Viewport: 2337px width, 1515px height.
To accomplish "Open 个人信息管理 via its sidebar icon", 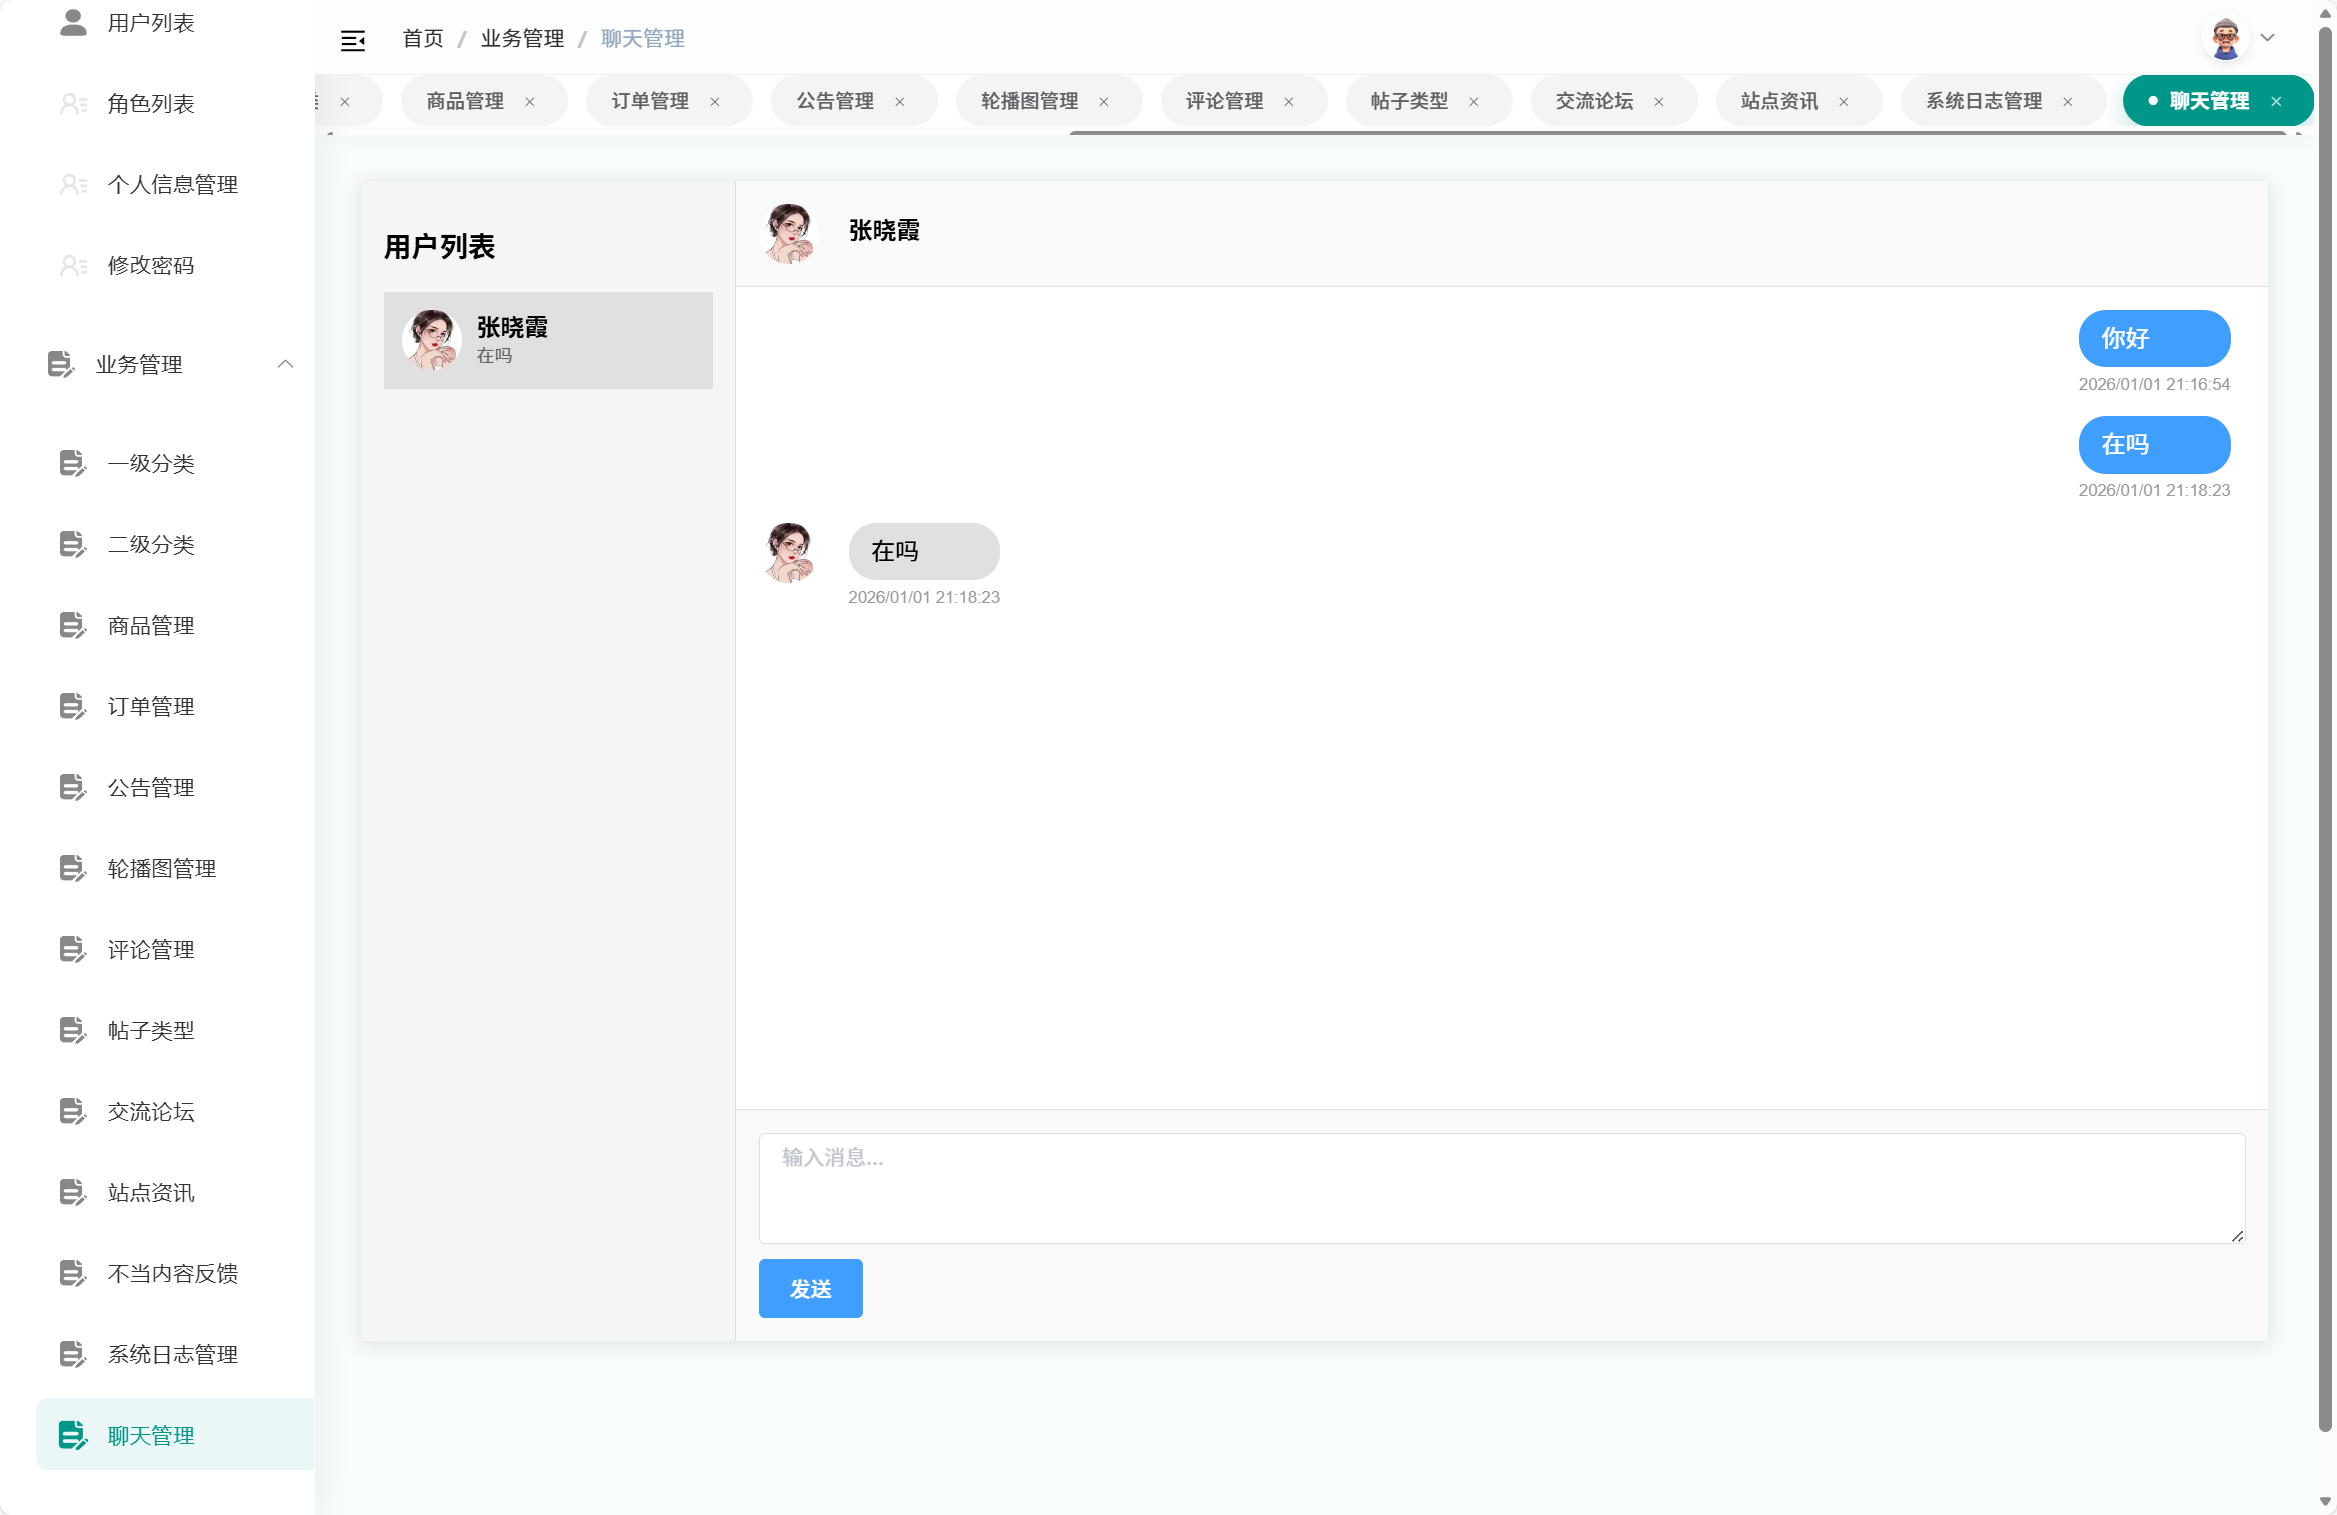I will (72, 184).
